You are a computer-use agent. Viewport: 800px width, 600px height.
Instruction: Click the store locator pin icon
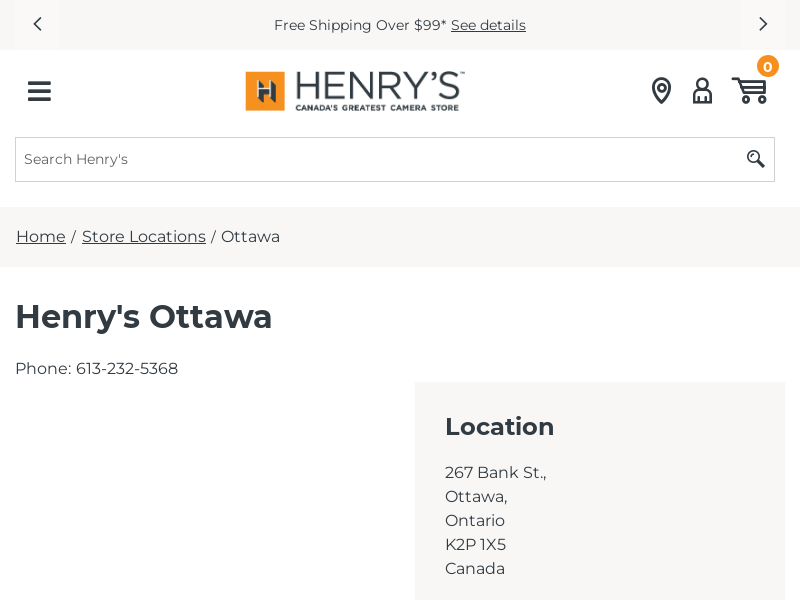[x=661, y=91]
